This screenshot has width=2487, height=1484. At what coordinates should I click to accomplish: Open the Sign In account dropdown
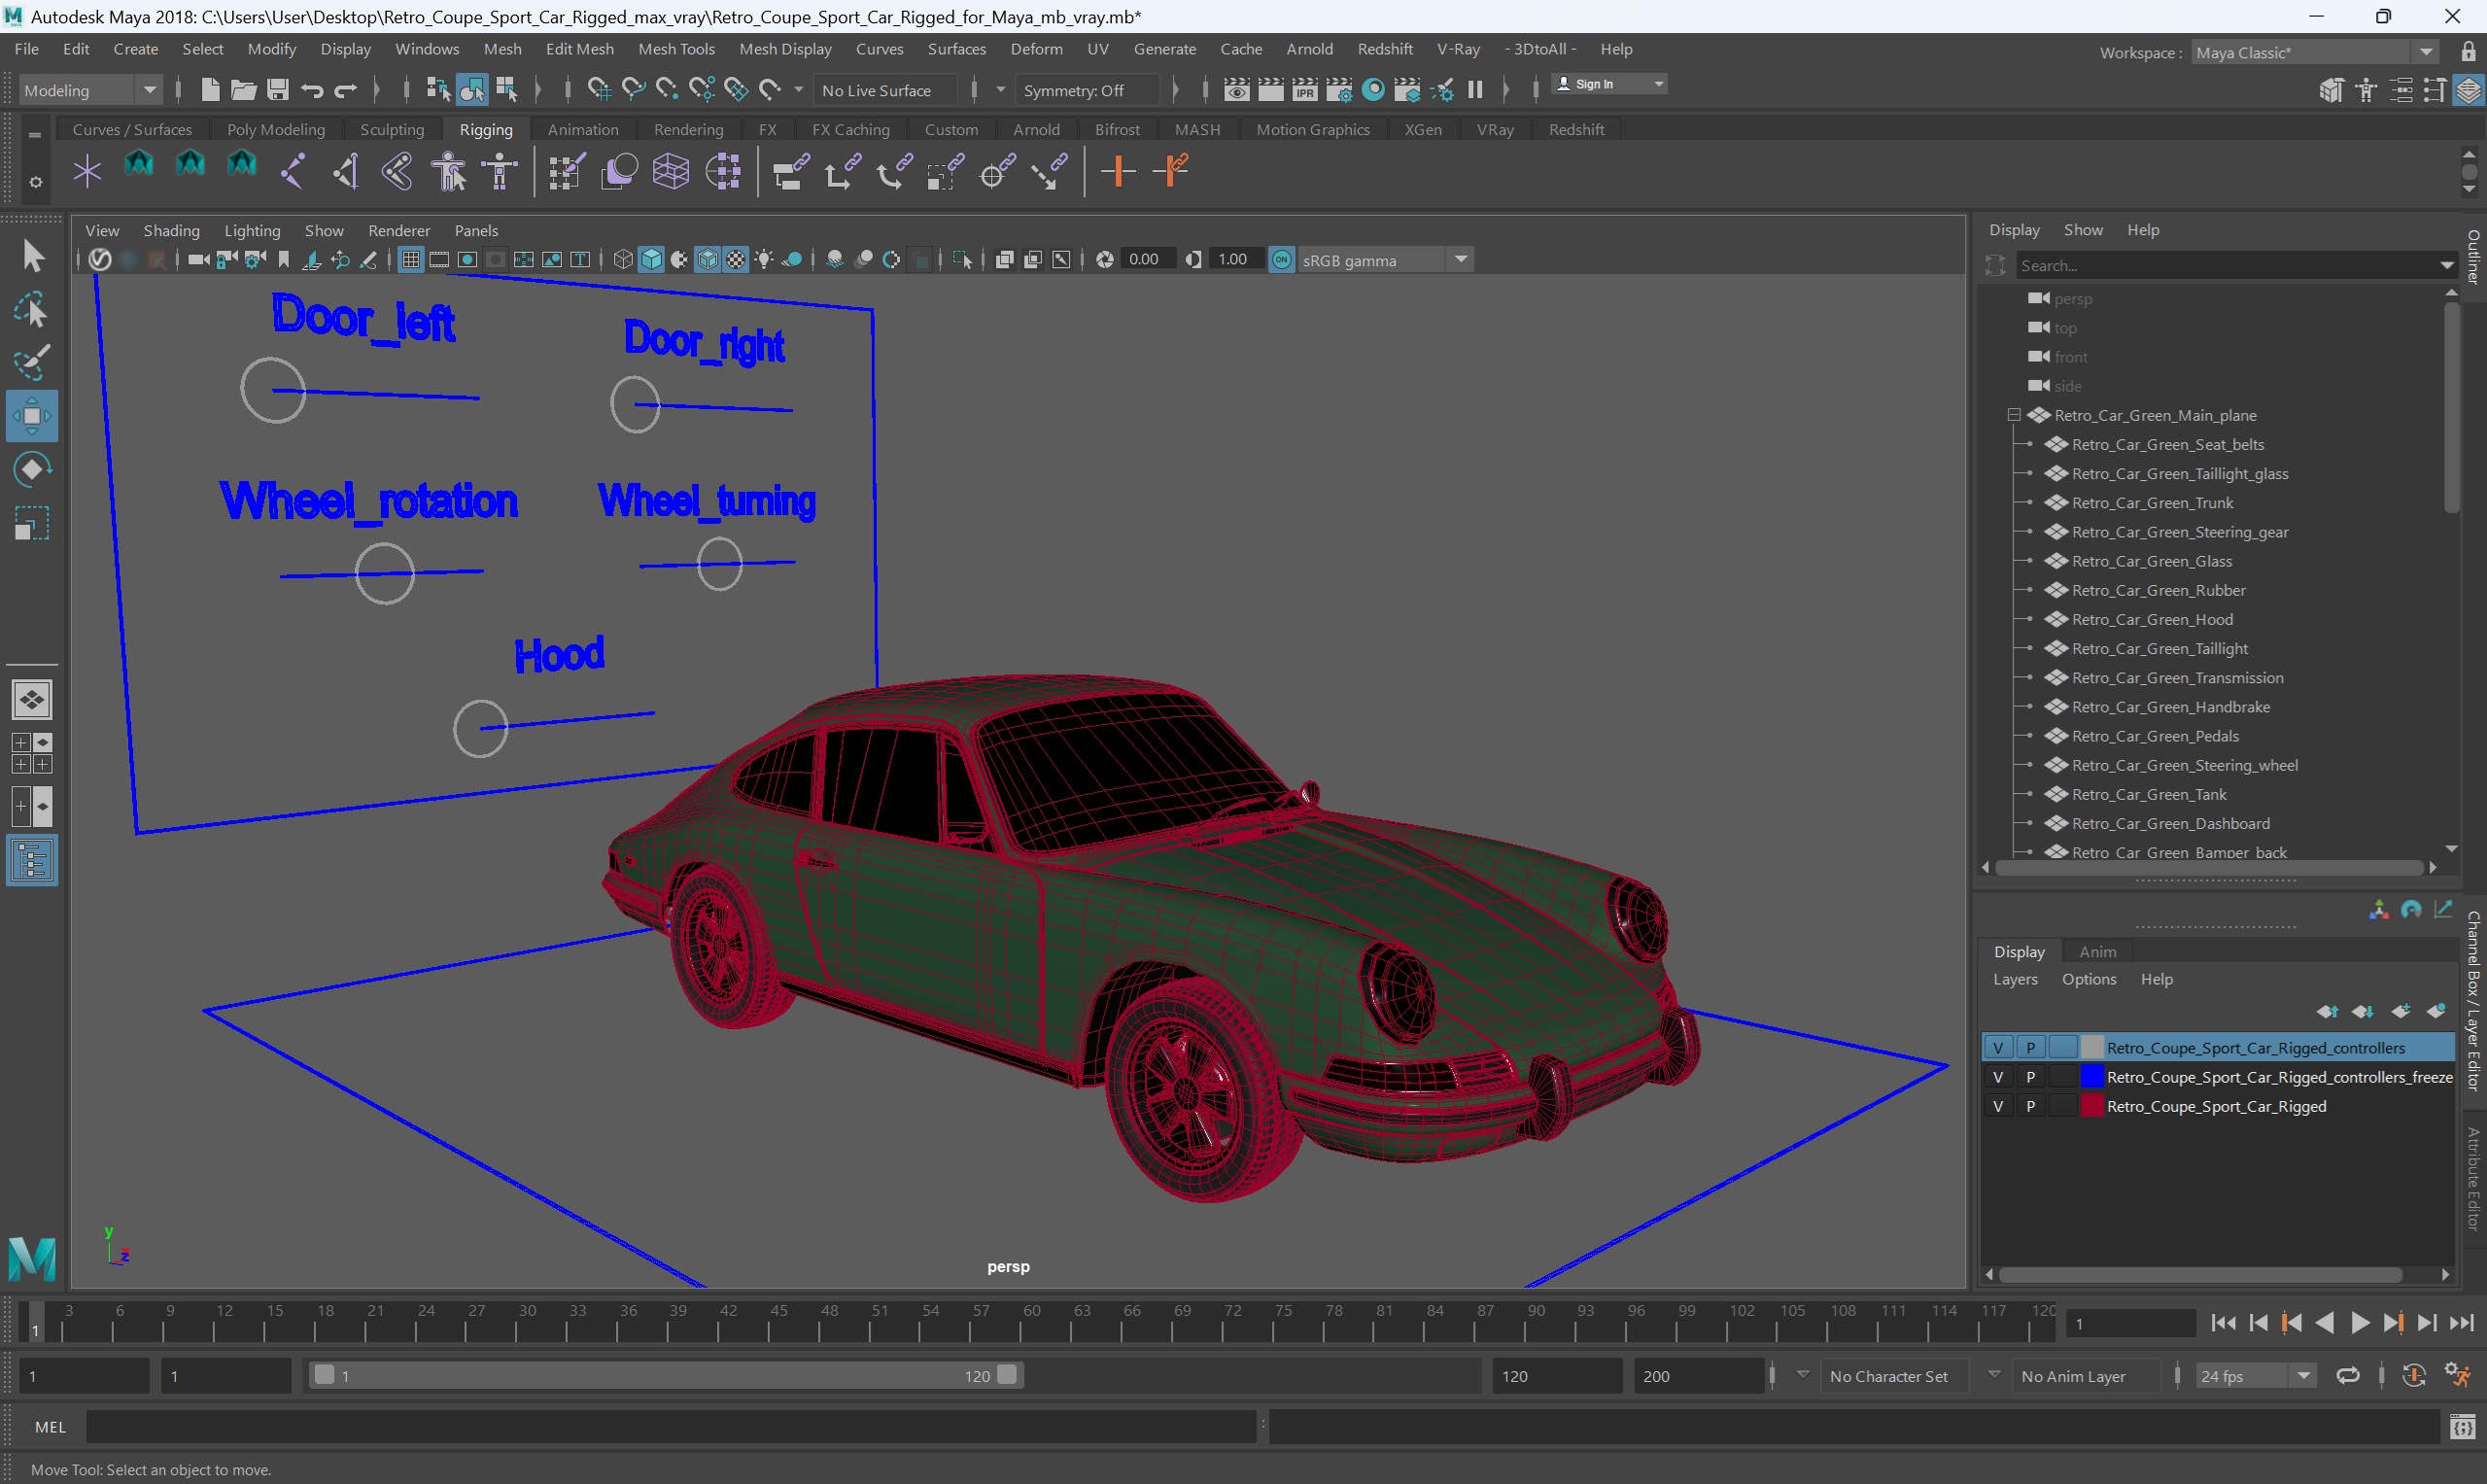1609,84
